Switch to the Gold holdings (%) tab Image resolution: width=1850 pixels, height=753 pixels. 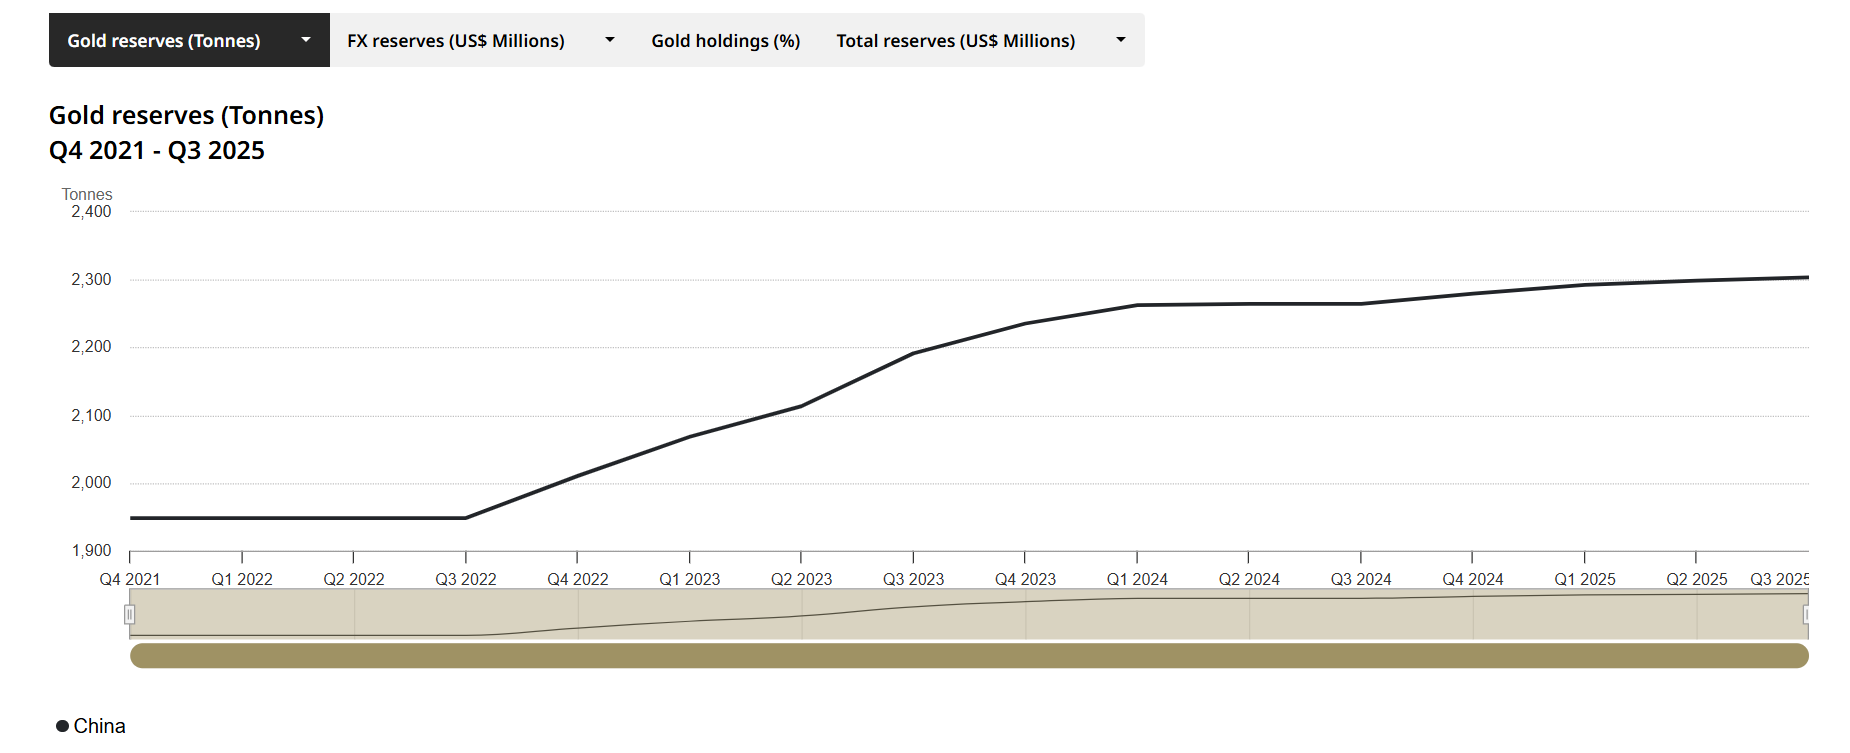click(x=725, y=41)
